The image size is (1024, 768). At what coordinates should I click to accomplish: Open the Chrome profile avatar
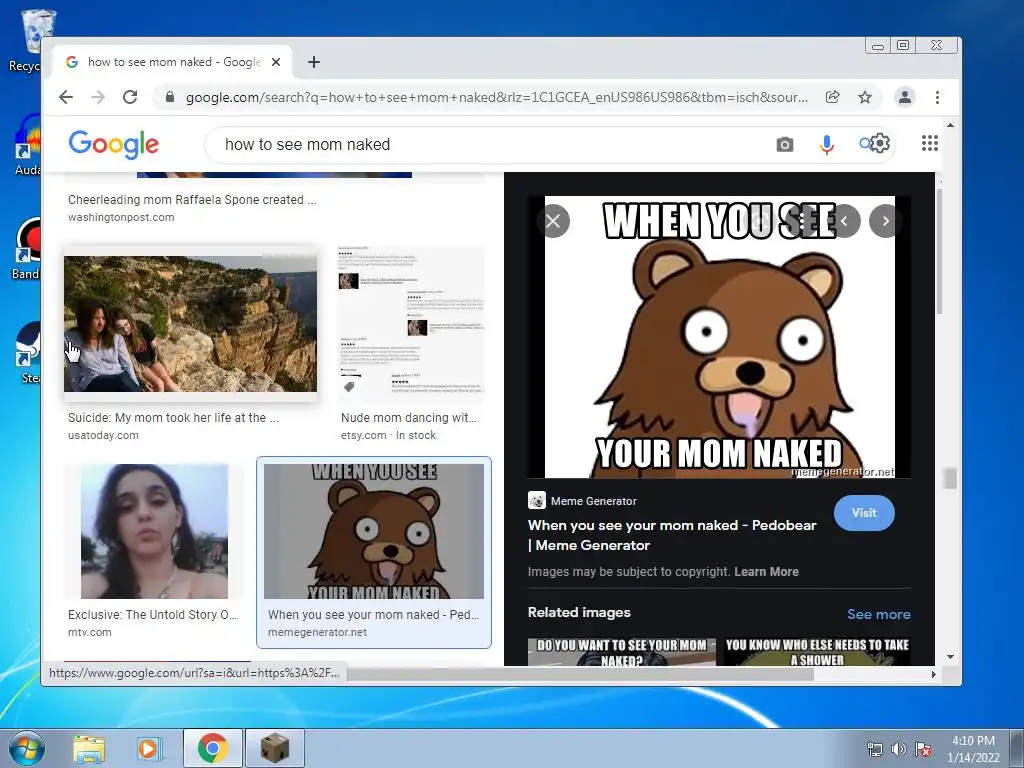pyautogui.click(x=904, y=97)
